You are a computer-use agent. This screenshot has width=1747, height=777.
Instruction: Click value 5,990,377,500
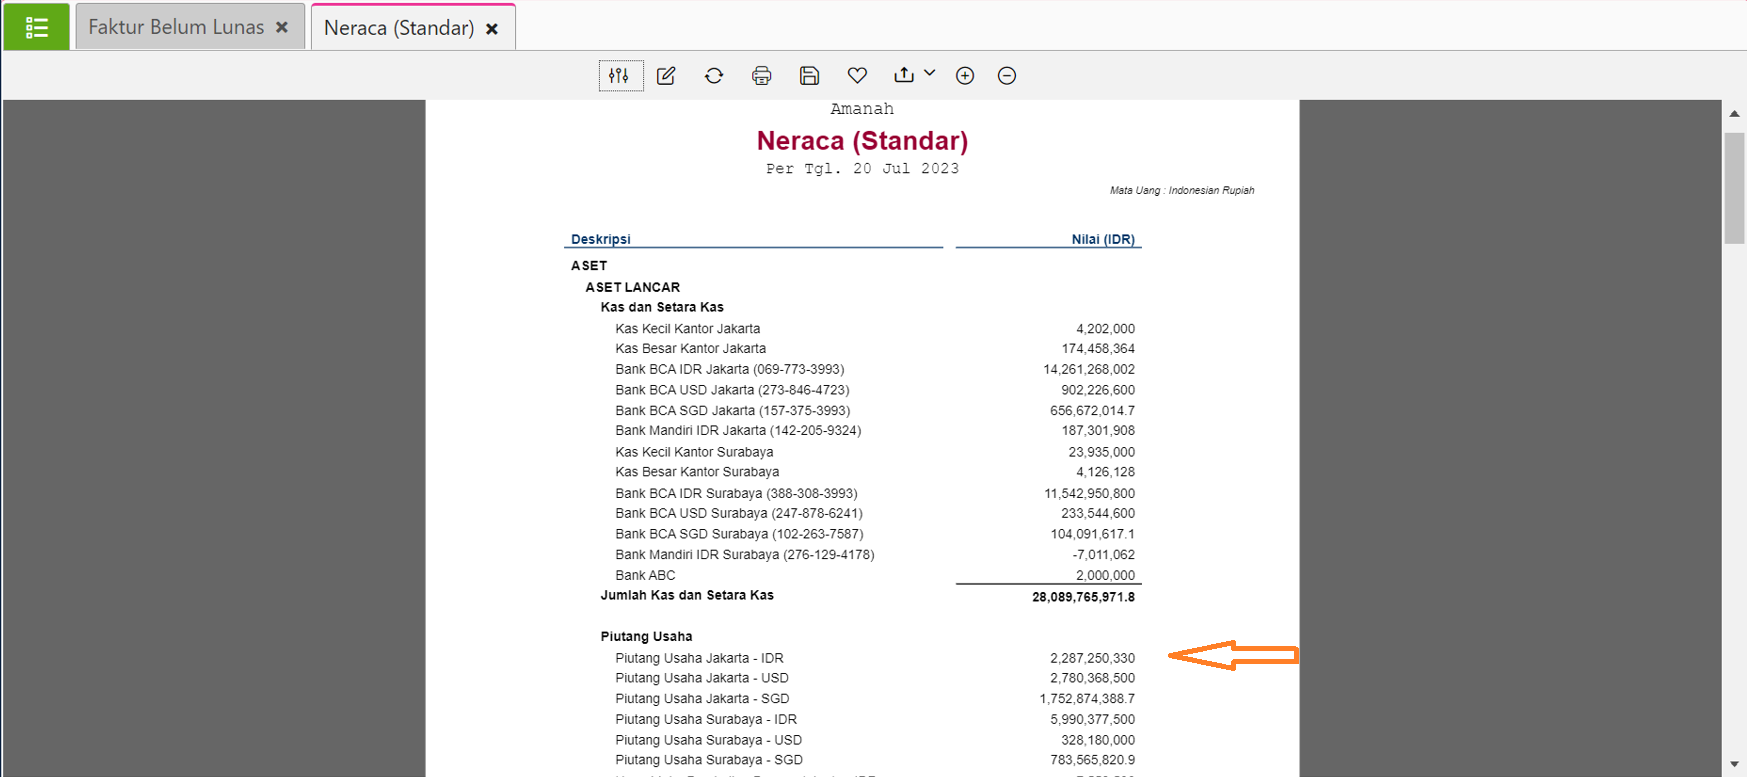click(x=1092, y=719)
